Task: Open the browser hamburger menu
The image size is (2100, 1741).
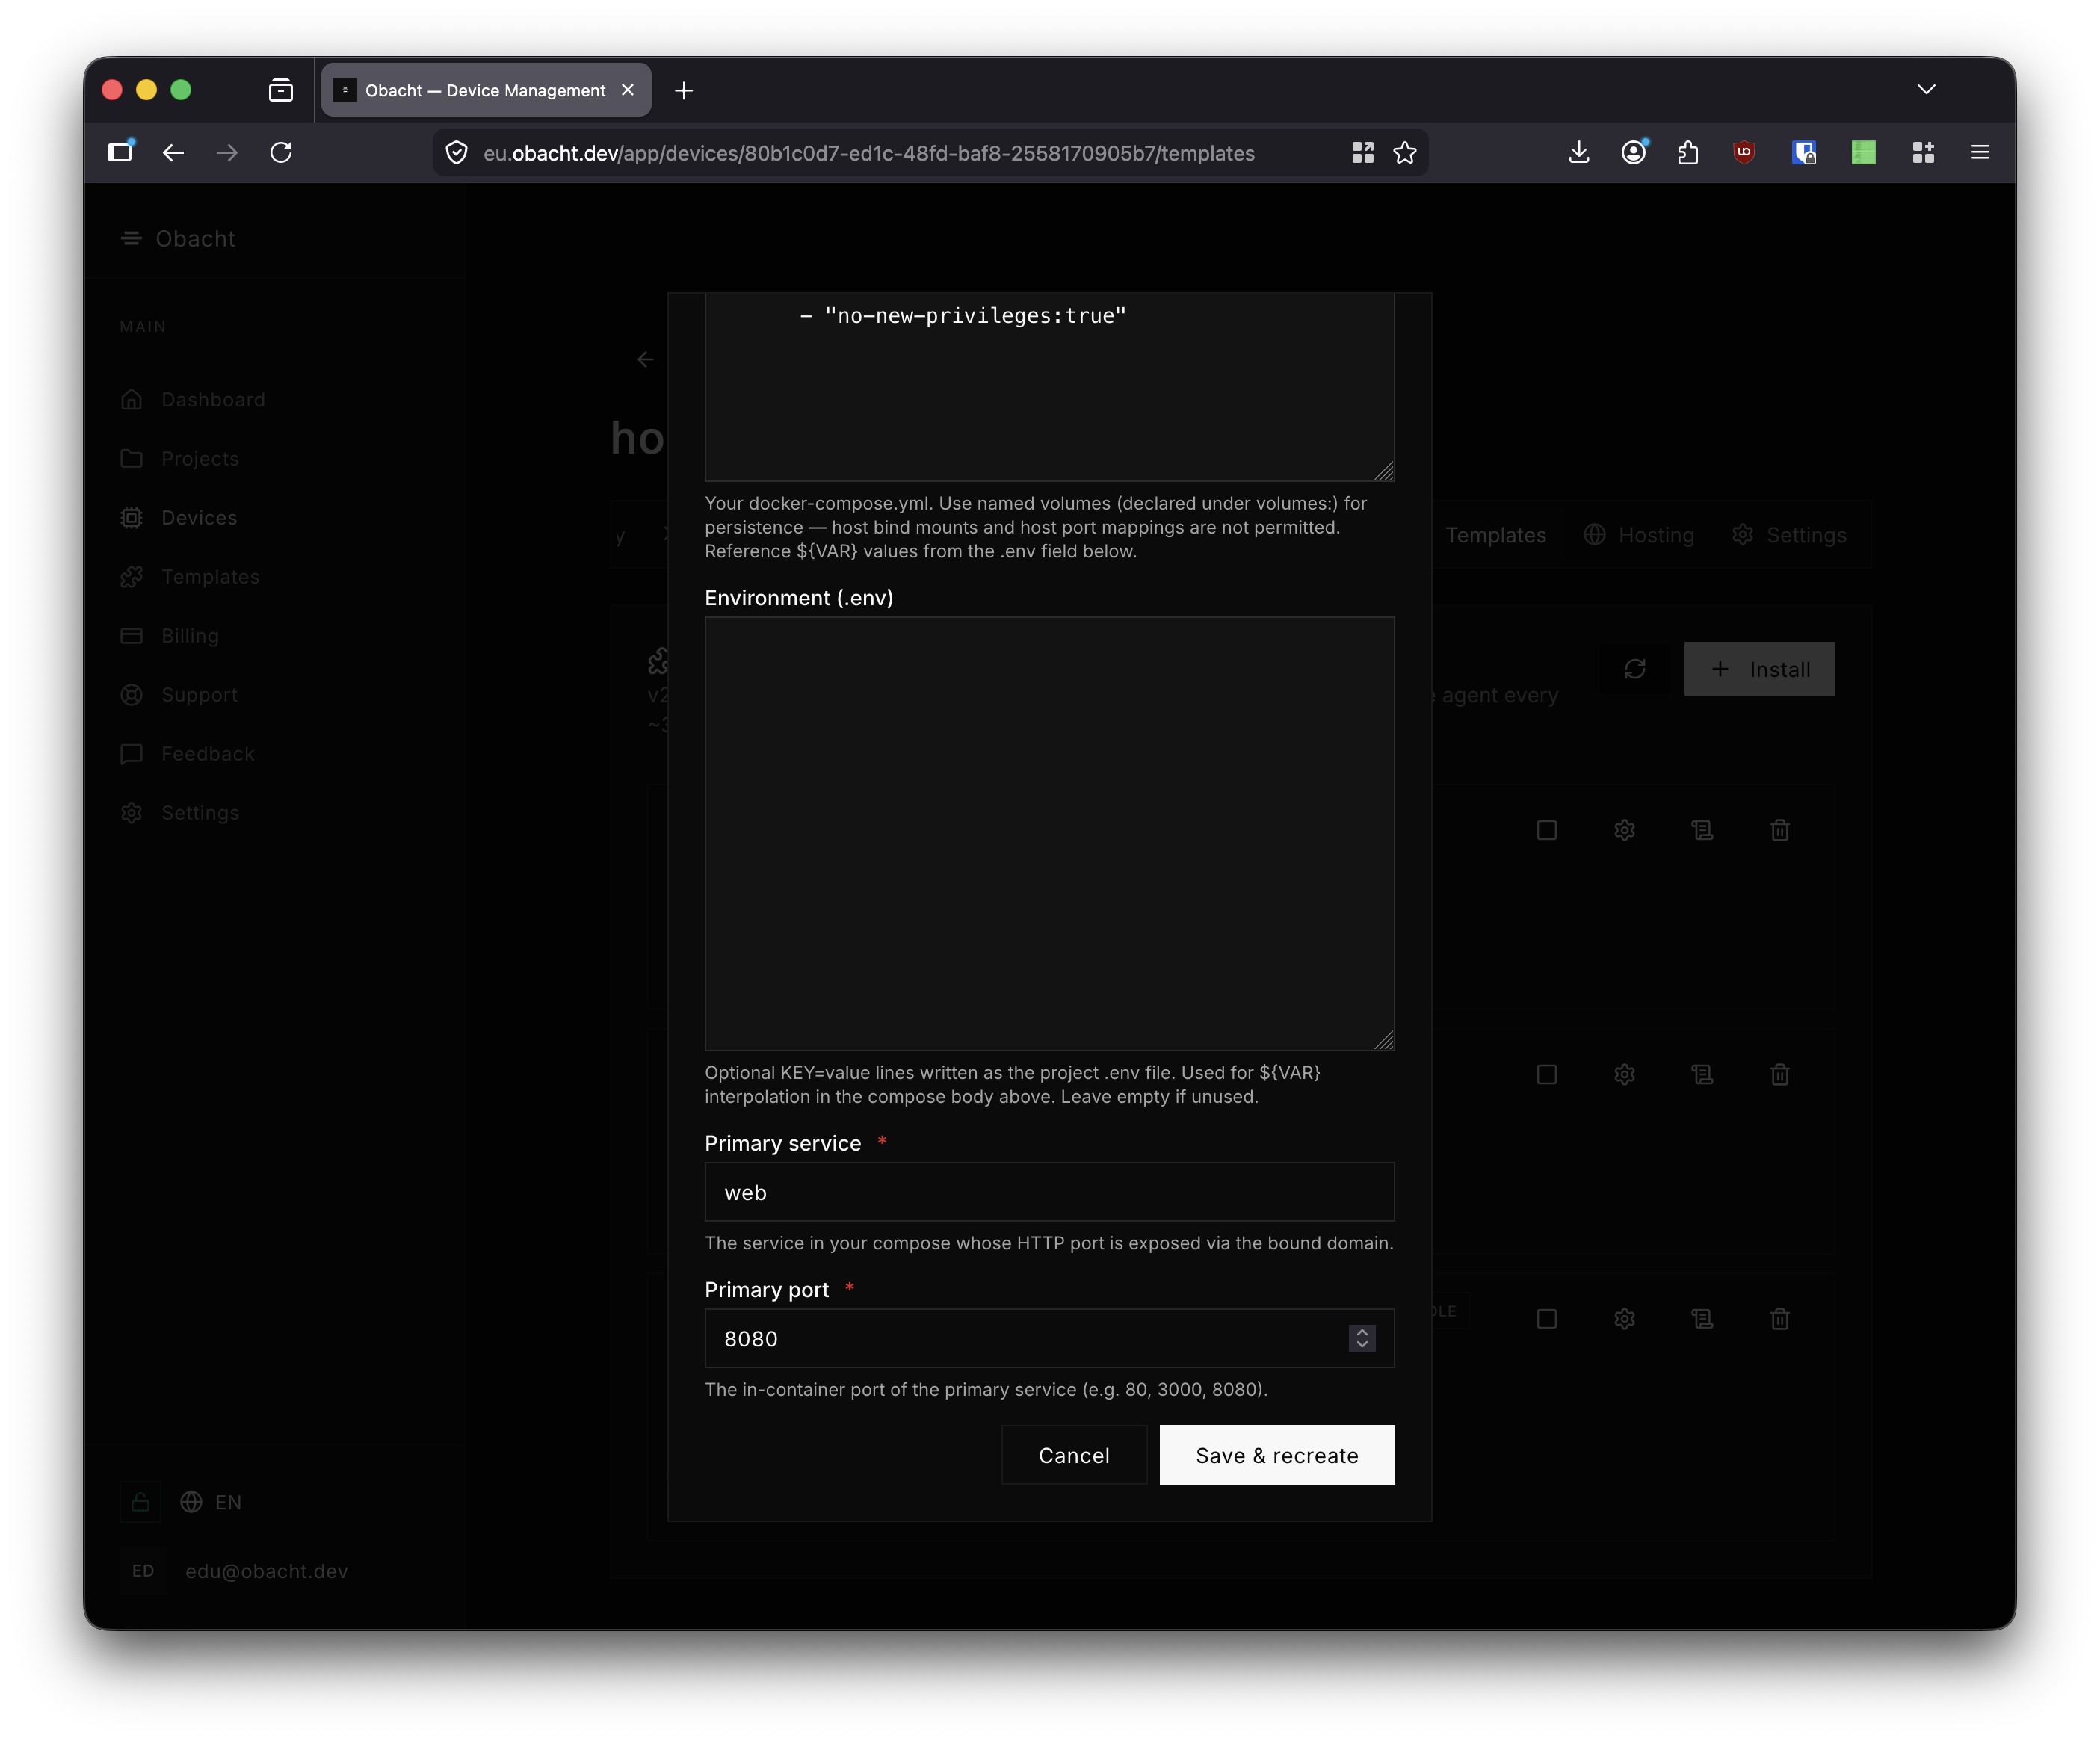Action: coord(1980,152)
